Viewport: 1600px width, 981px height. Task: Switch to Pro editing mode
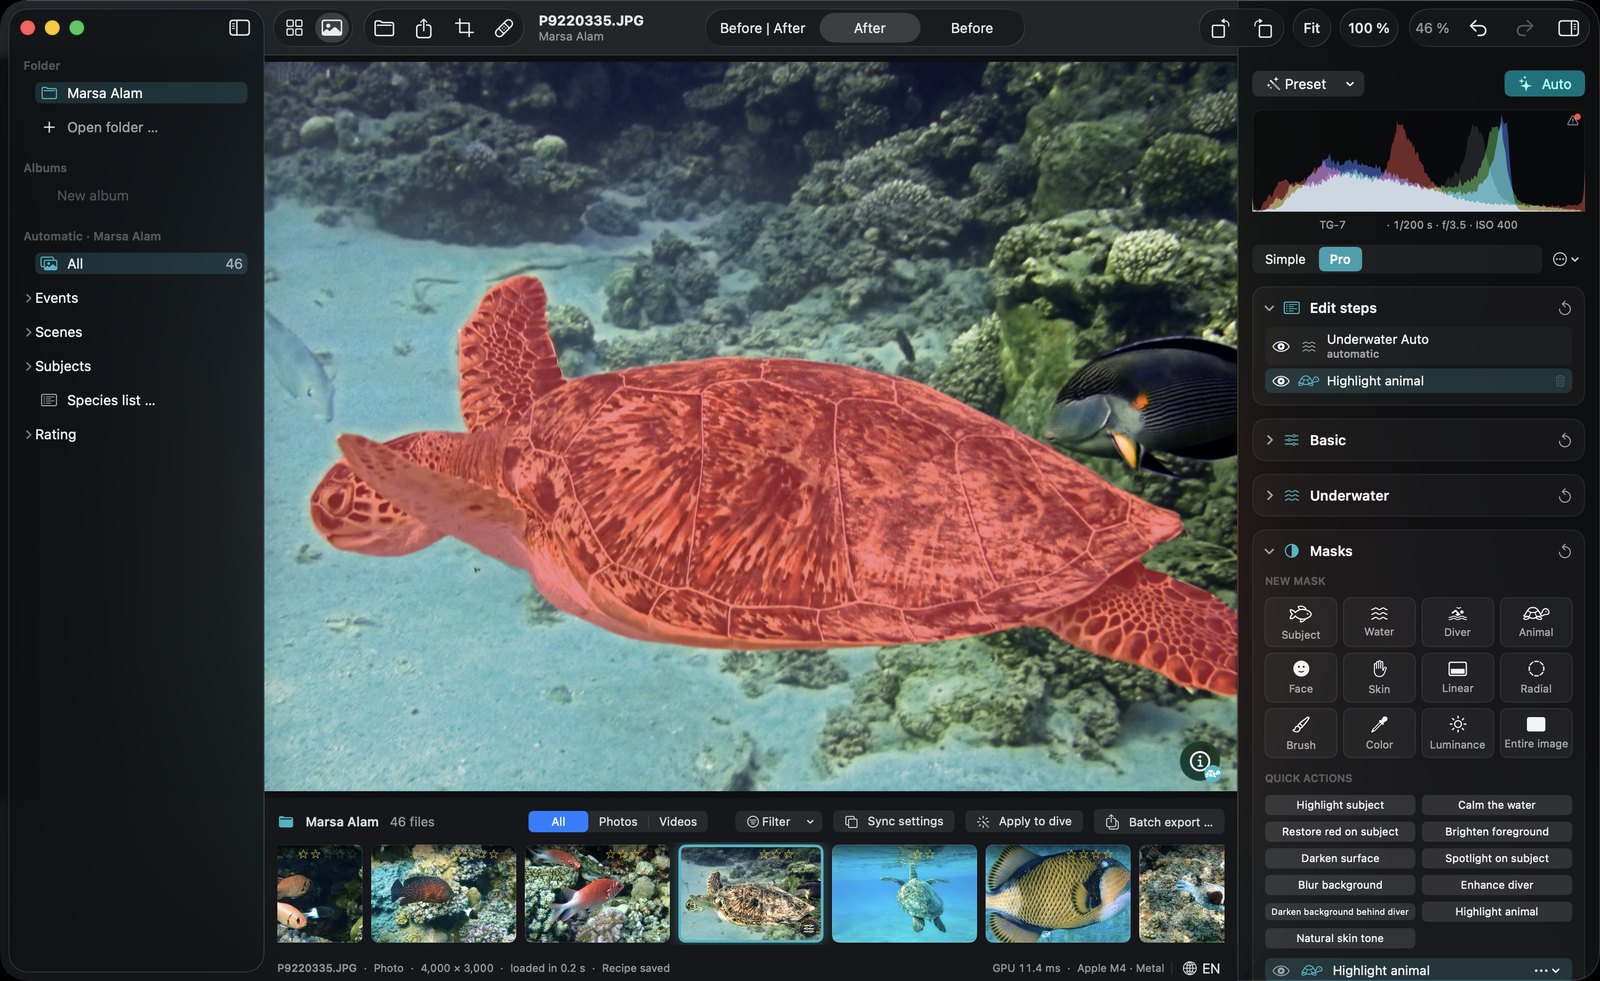(1340, 259)
